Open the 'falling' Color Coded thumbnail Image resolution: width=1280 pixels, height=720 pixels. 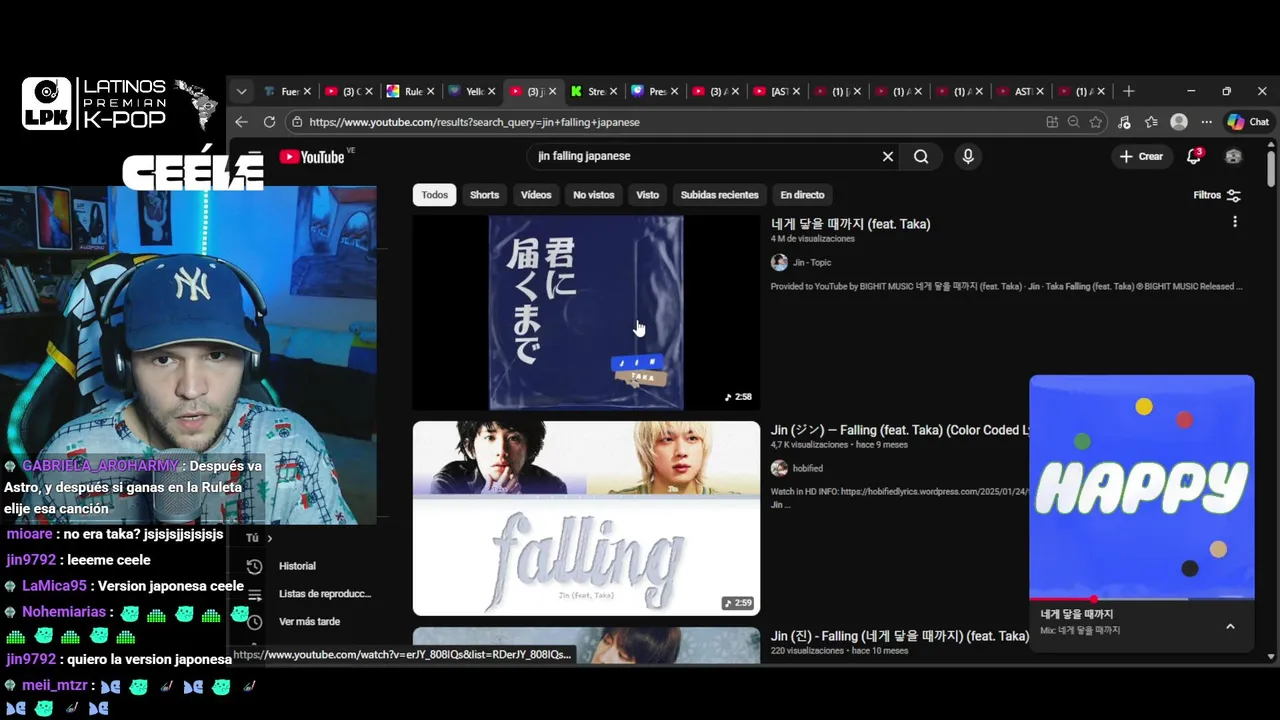tap(586, 518)
